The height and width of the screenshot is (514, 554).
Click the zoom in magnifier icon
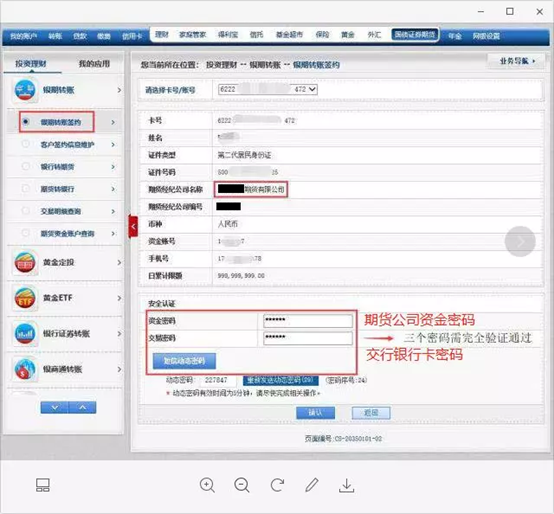[x=207, y=485]
